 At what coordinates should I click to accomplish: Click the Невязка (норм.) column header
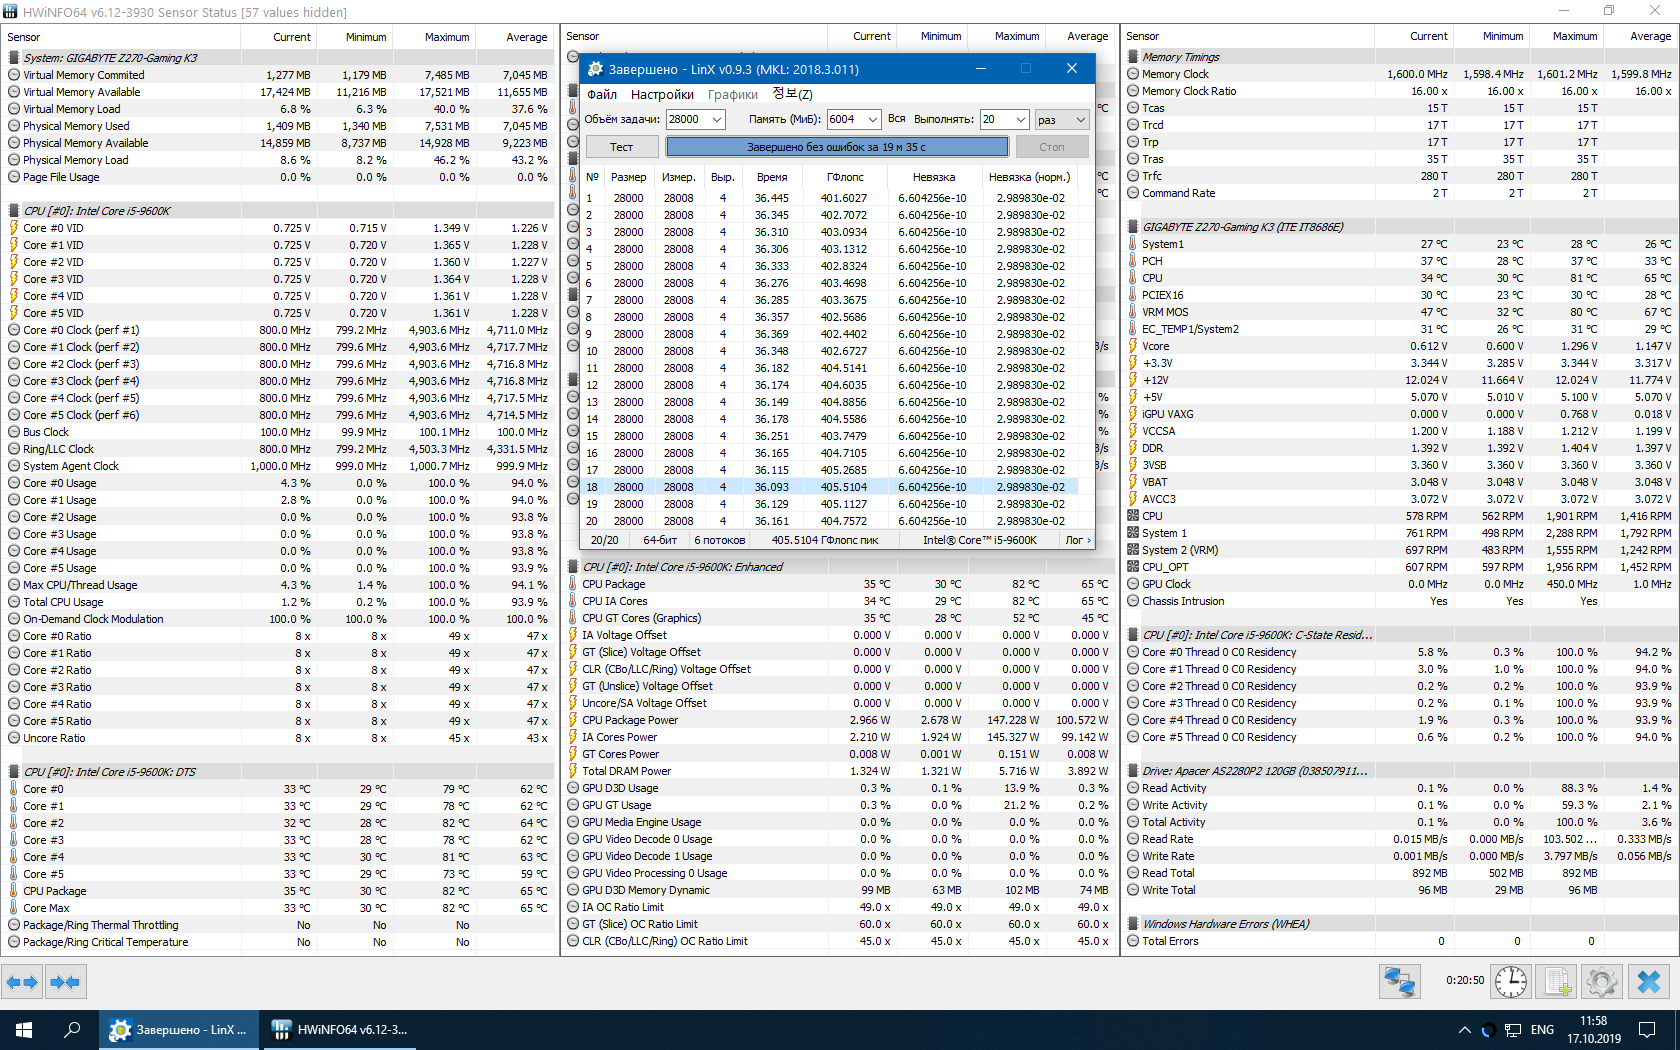[x=1029, y=177]
